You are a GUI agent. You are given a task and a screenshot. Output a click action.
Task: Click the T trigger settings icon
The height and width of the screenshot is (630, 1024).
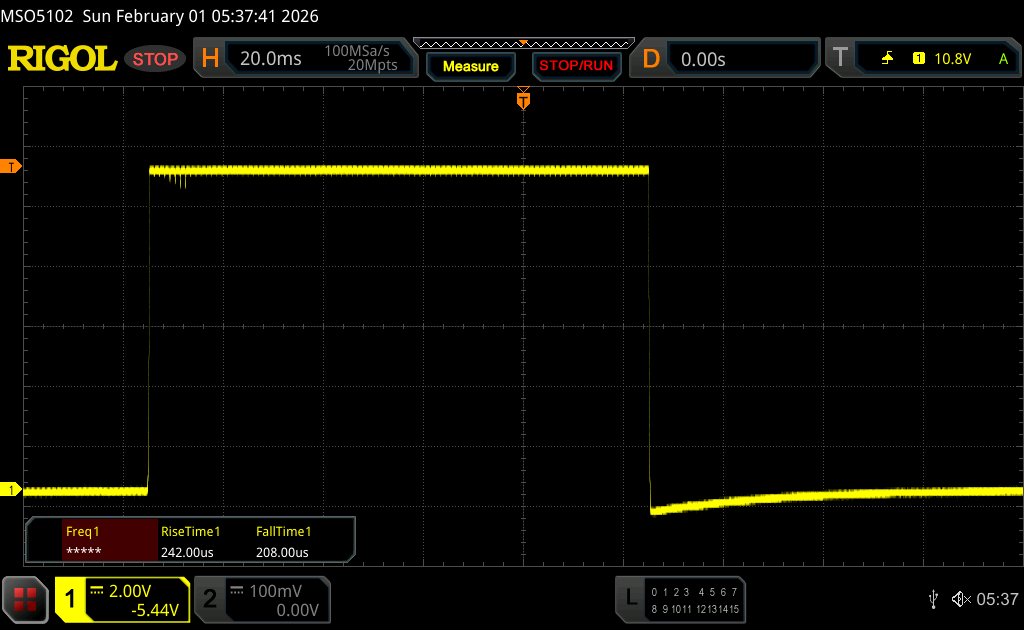click(840, 59)
